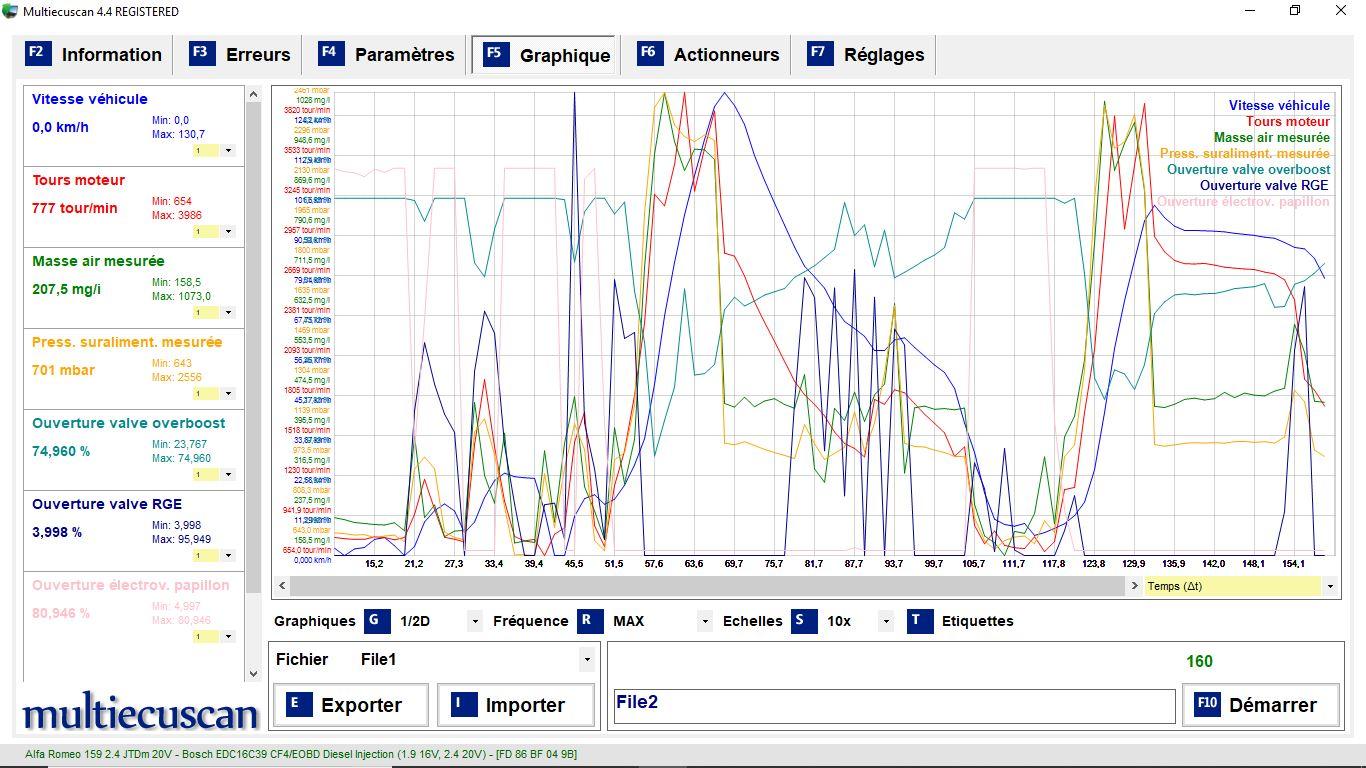Start recording with the Démarrer button
The width and height of the screenshot is (1366, 768).
click(1262, 705)
